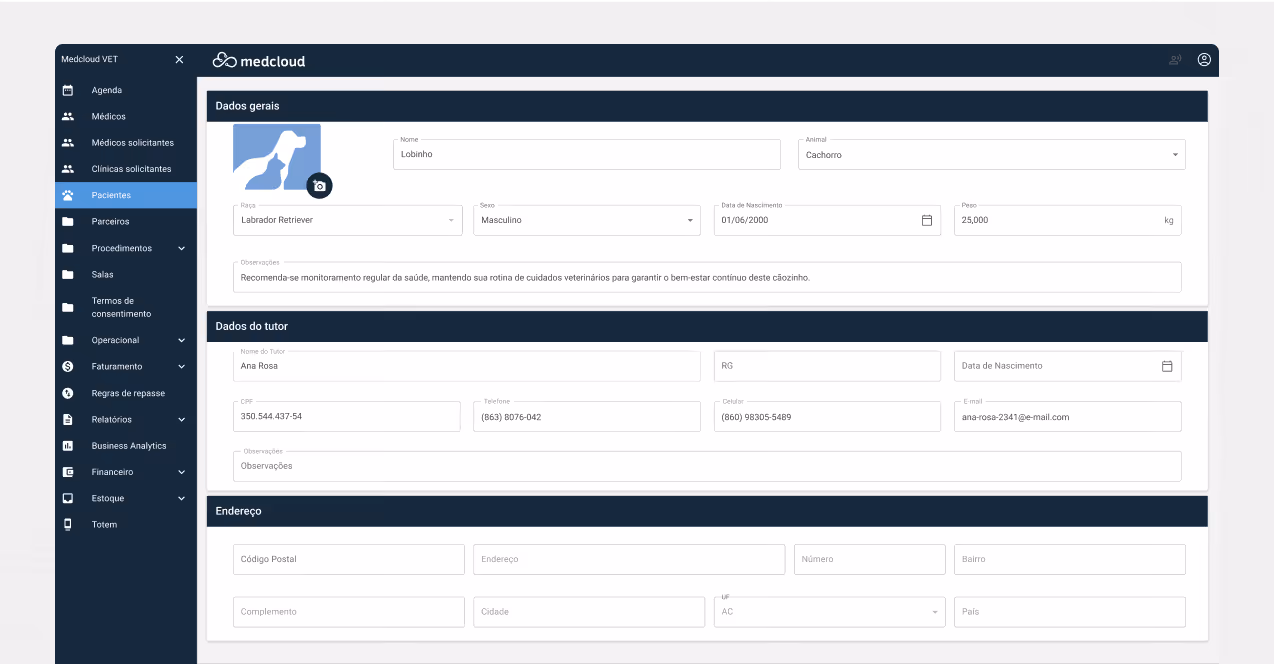Click the Business Analytics chart icon

coord(68,446)
